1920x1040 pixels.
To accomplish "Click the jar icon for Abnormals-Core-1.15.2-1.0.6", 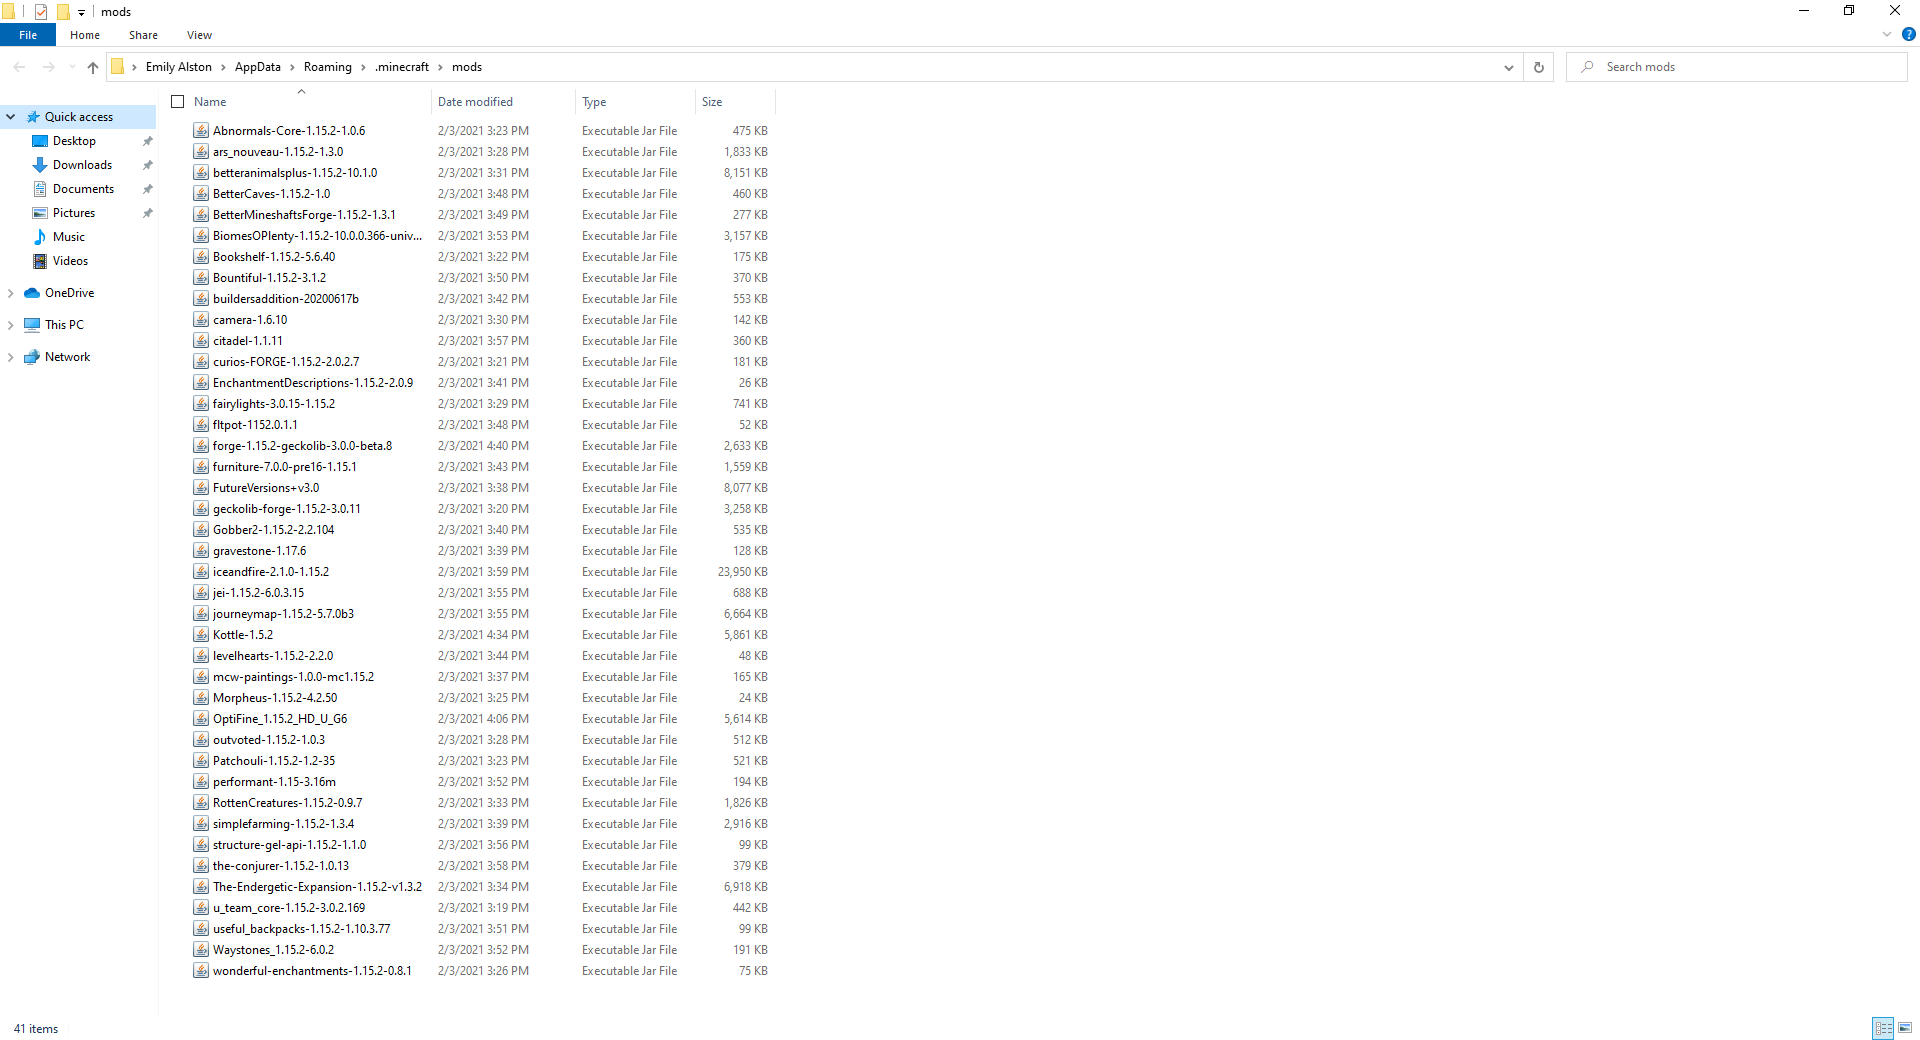I will (x=201, y=131).
